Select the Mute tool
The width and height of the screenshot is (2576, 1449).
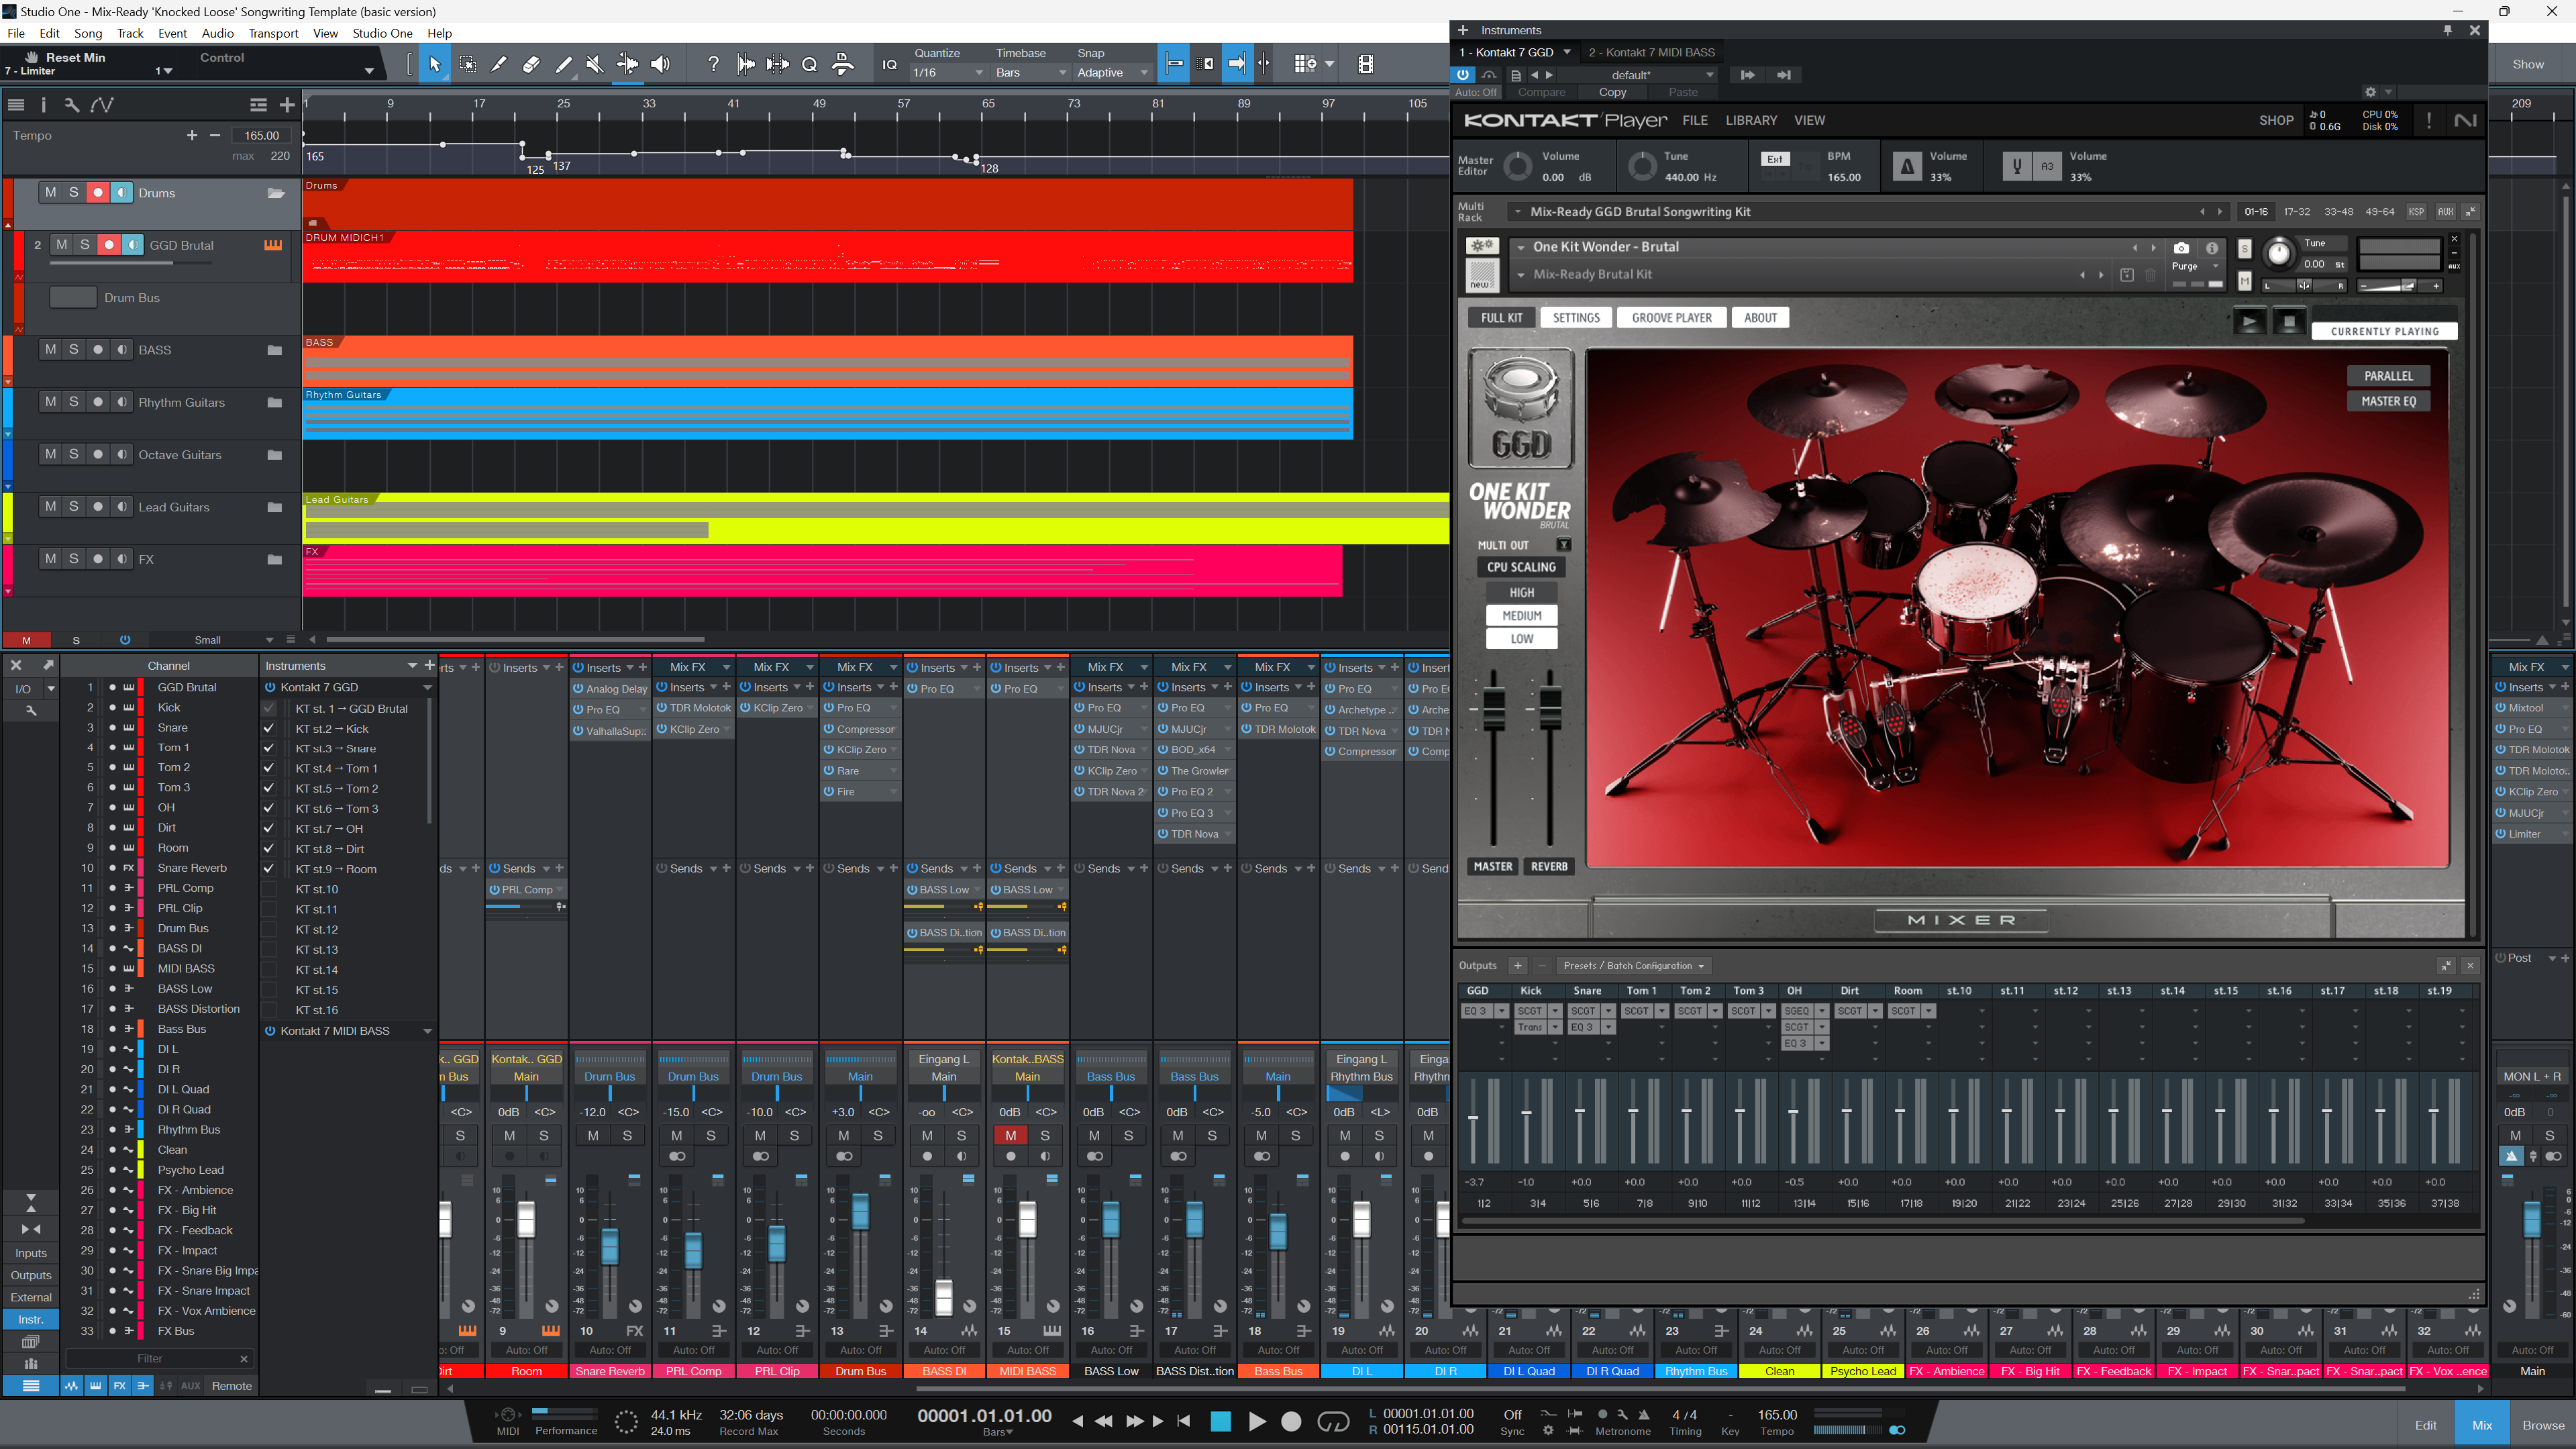point(595,64)
